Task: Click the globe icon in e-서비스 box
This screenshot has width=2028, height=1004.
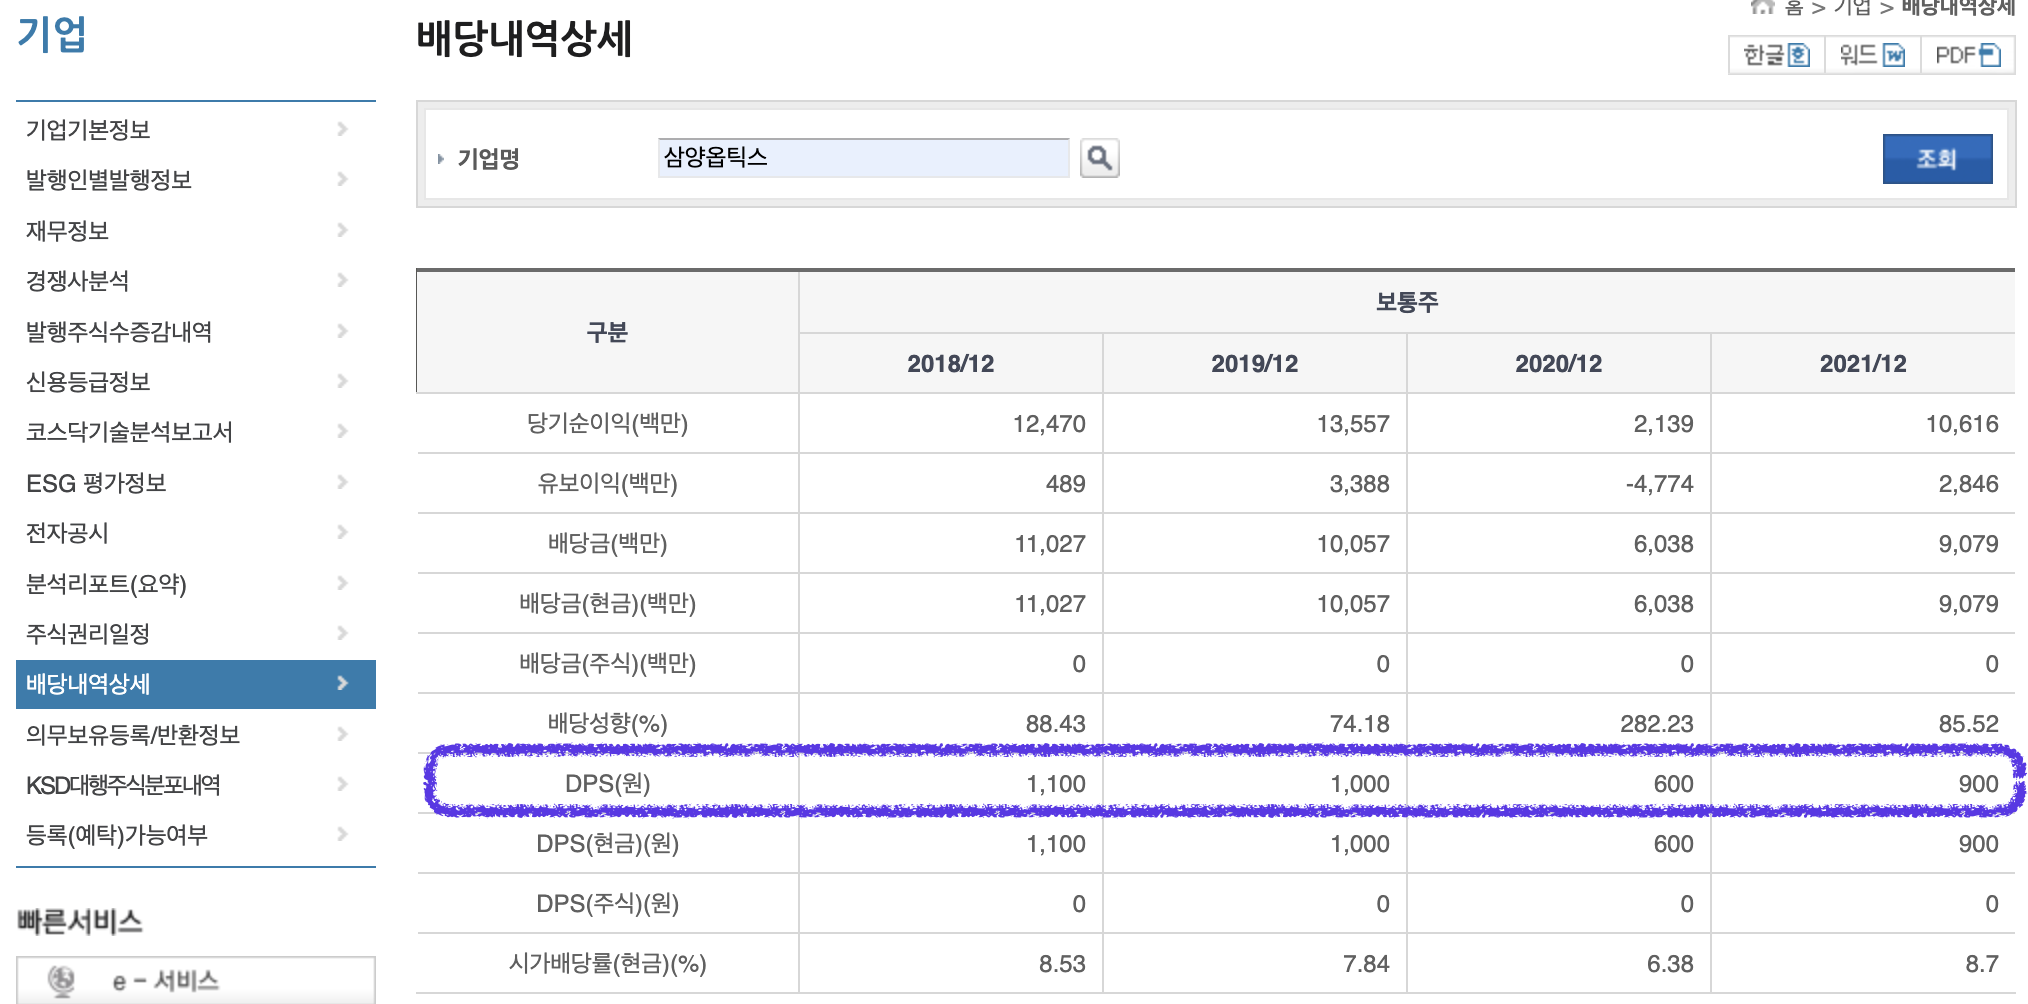Action: click(62, 981)
